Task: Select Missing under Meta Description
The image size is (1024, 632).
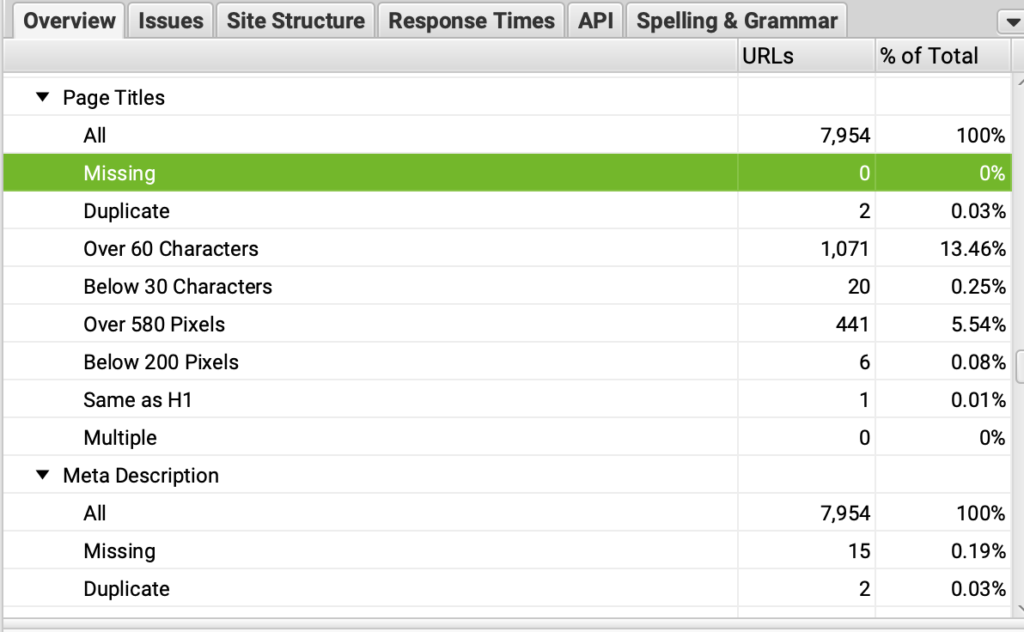Action: pyautogui.click(x=120, y=551)
